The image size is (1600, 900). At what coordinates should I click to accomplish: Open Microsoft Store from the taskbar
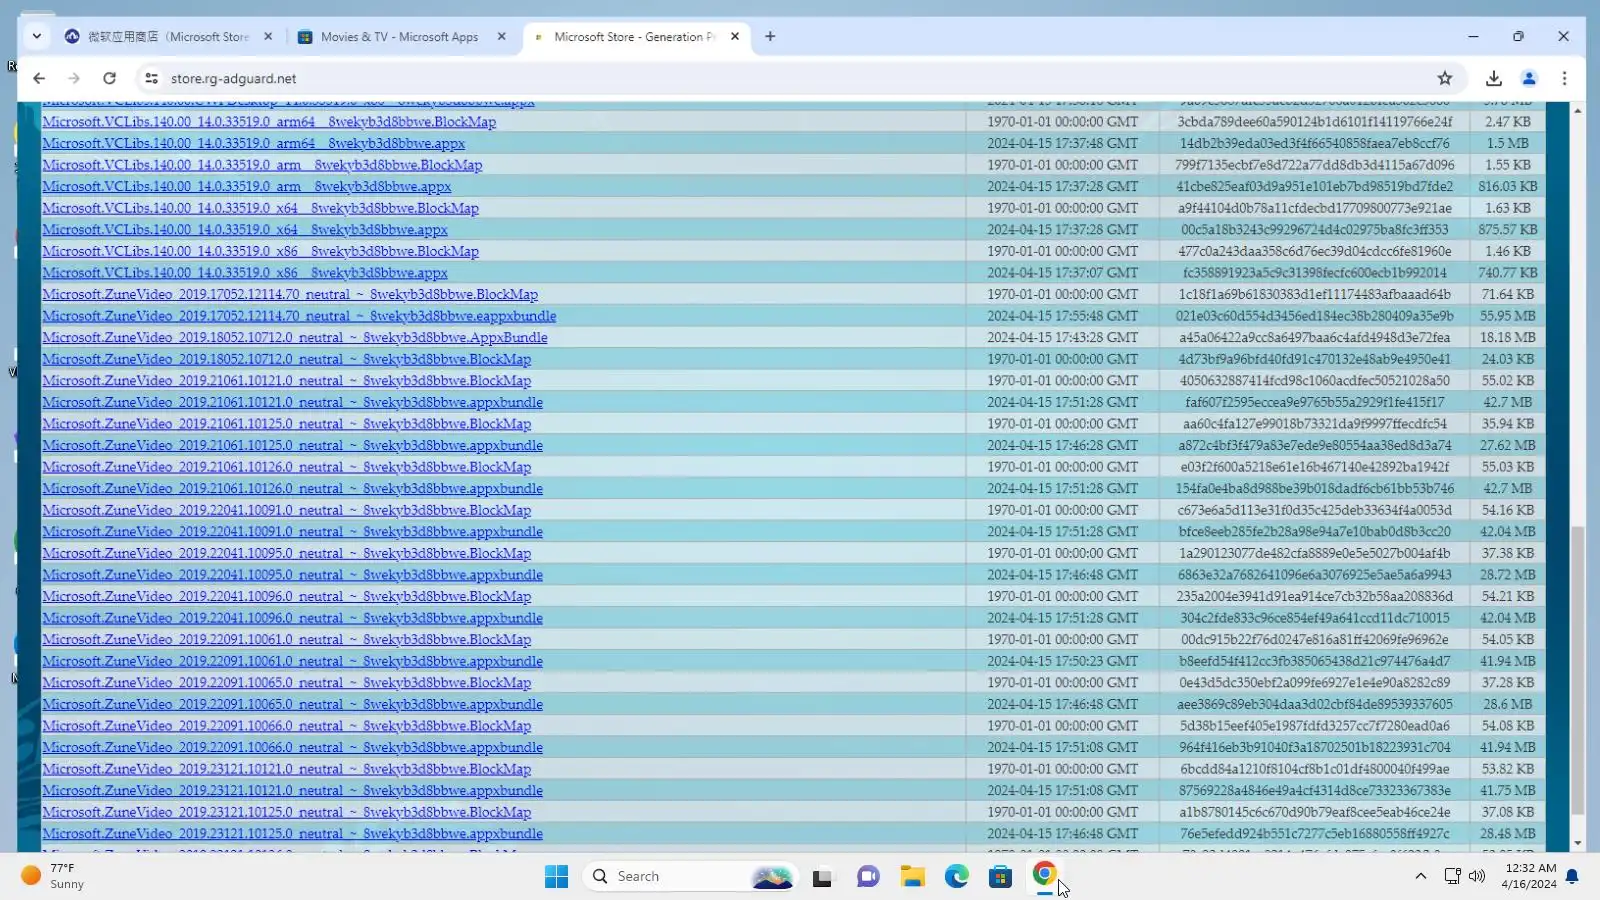1001,877
